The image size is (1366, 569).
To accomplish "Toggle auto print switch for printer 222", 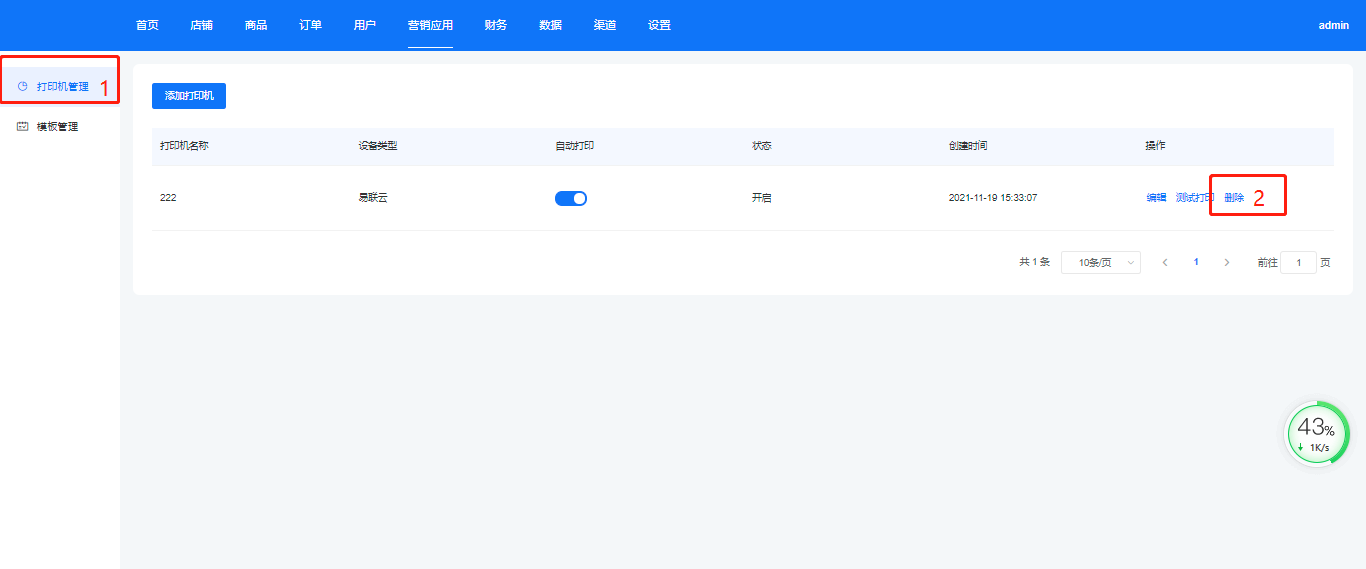I will coord(571,198).
